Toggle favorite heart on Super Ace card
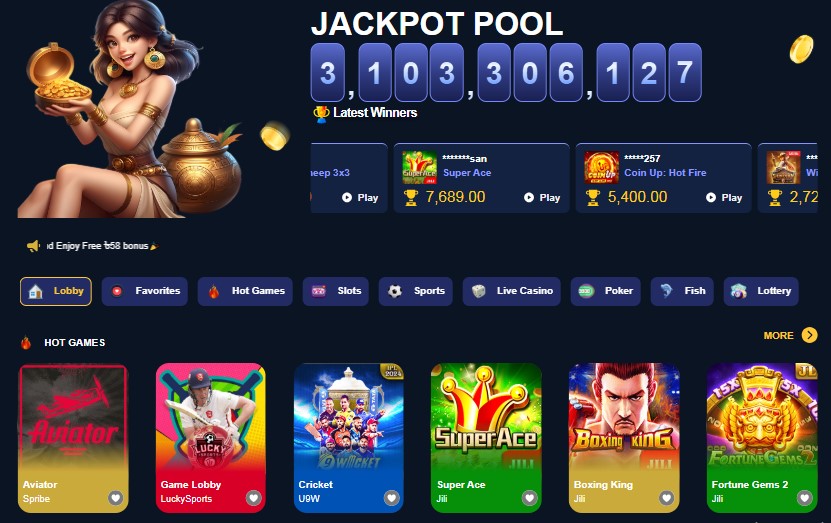Screen dimensions: 831x523 [529, 498]
